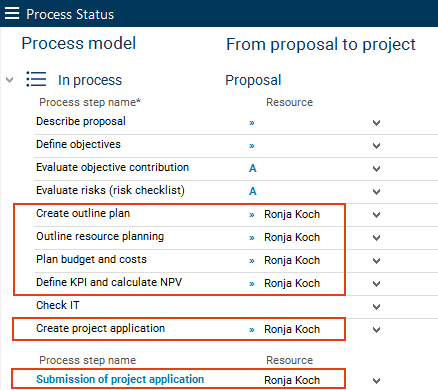The image size is (438, 390).
Task: Select the Outline resource planning step
Action: tap(100, 236)
